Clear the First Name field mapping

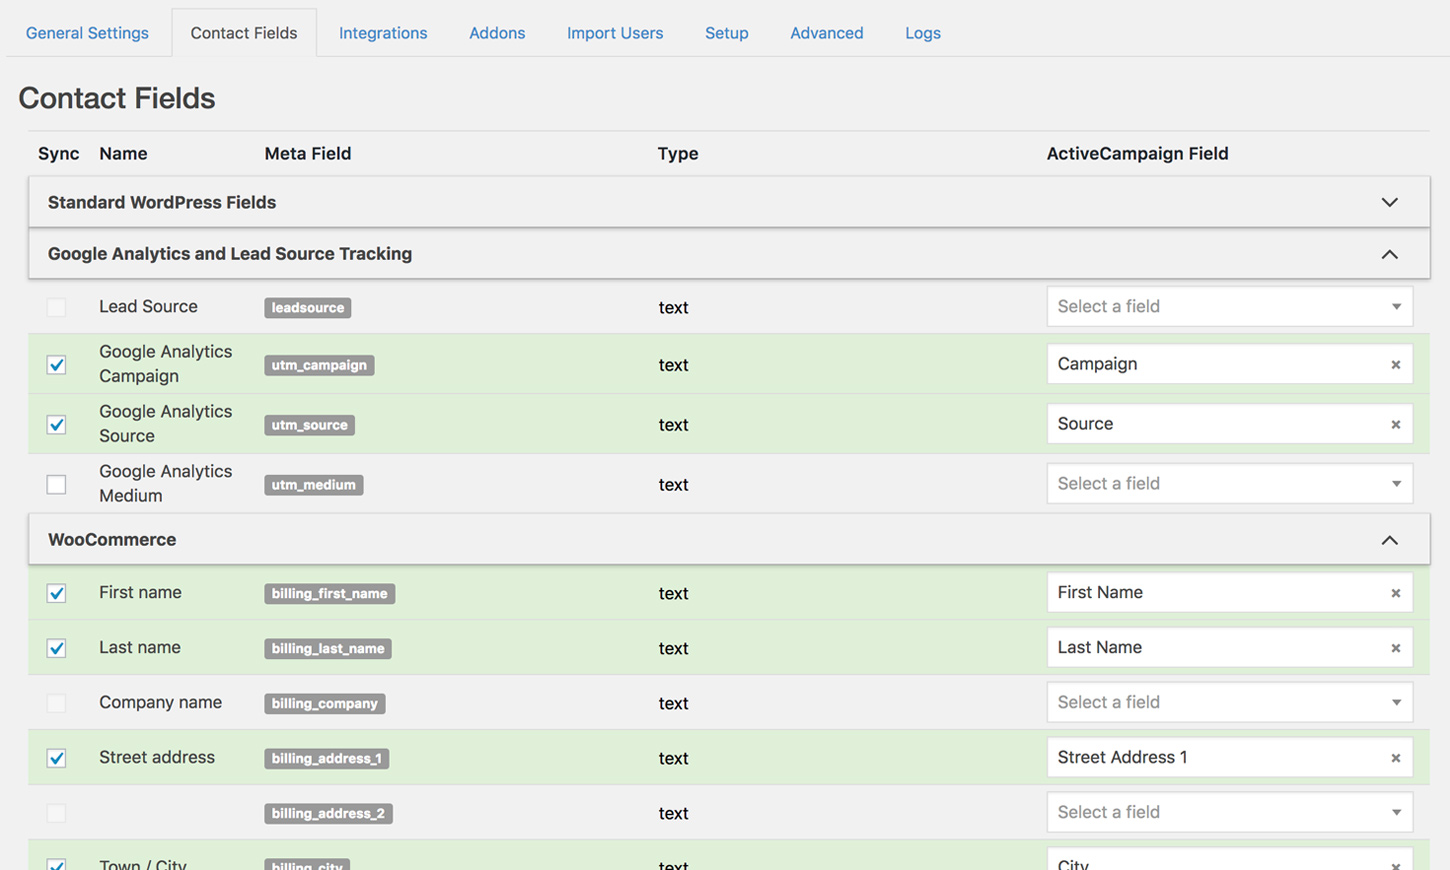pyautogui.click(x=1395, y=594)
